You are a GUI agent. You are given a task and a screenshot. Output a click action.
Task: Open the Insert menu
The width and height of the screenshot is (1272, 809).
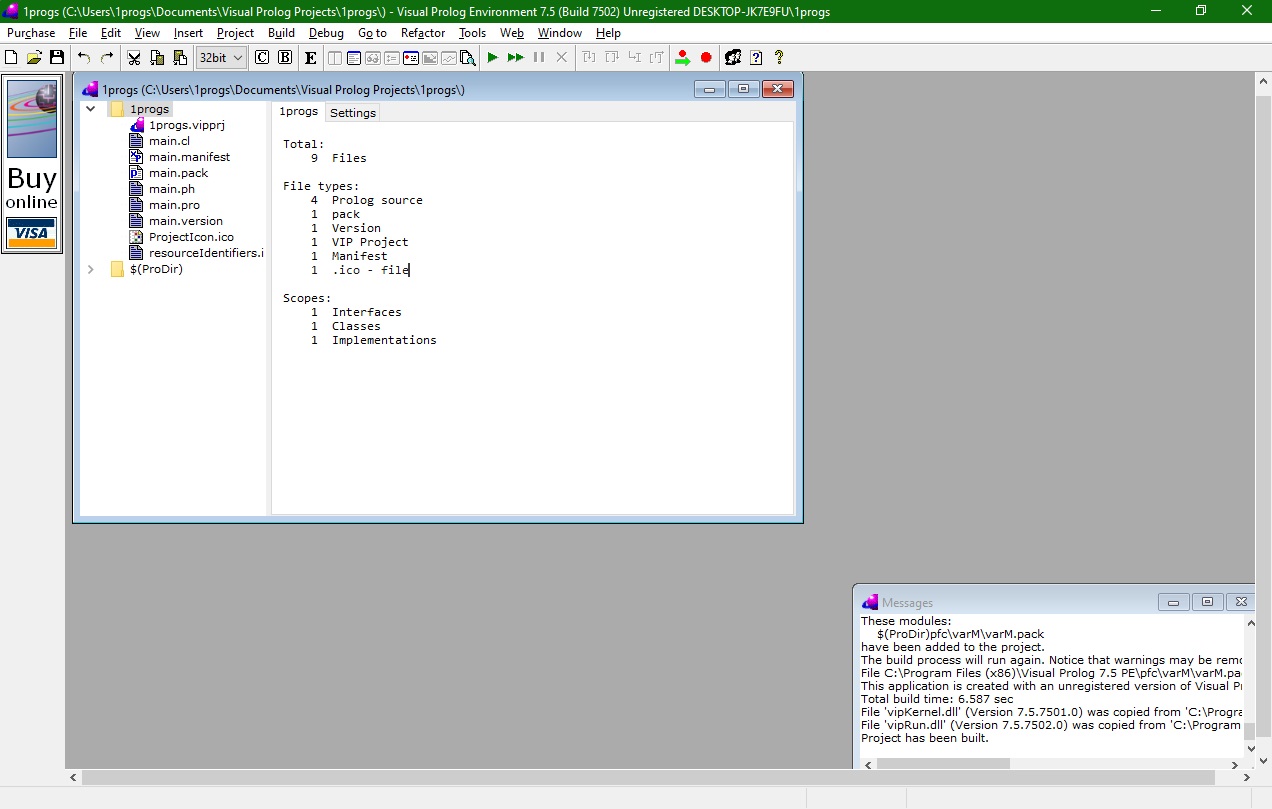click(x=188, y=33)
